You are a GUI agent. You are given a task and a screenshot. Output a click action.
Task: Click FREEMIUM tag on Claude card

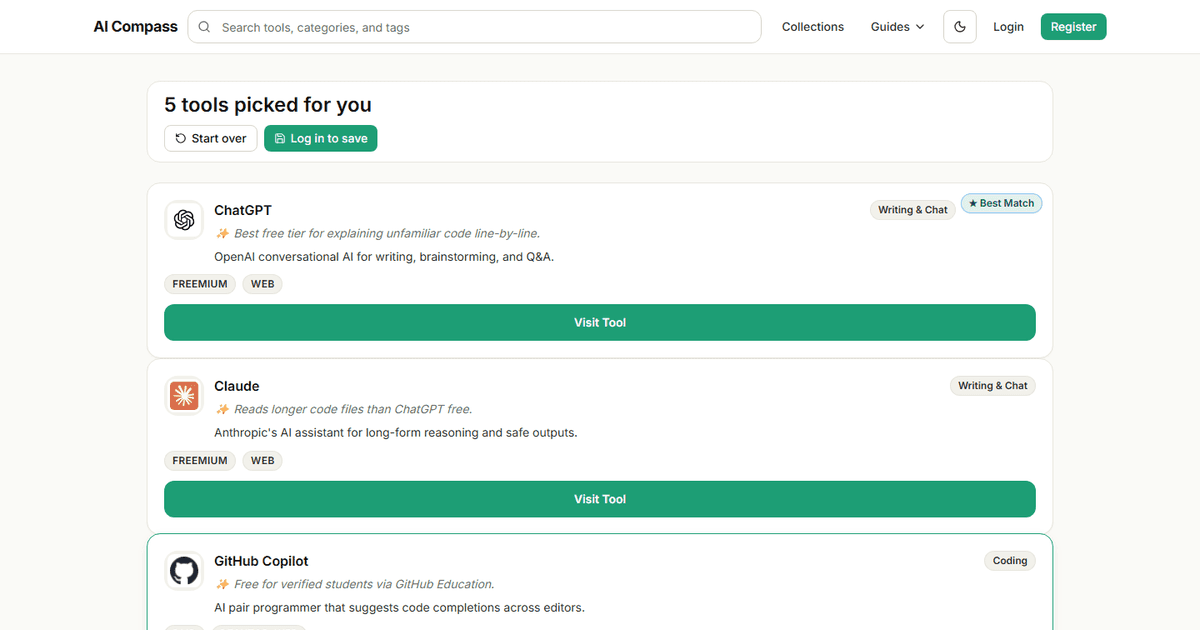200,461
